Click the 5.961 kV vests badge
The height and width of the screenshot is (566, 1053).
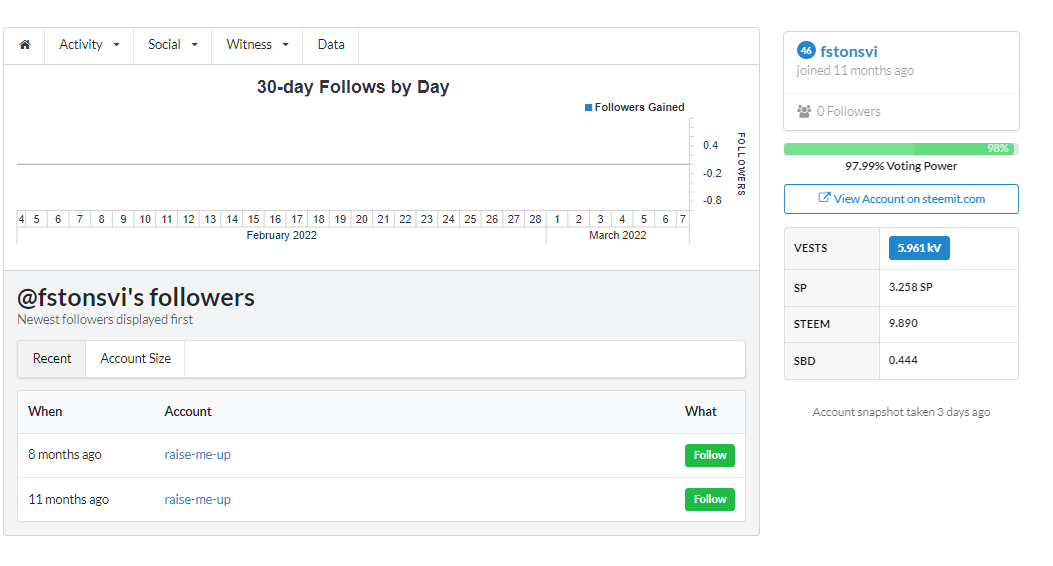[x=919, y=248]
